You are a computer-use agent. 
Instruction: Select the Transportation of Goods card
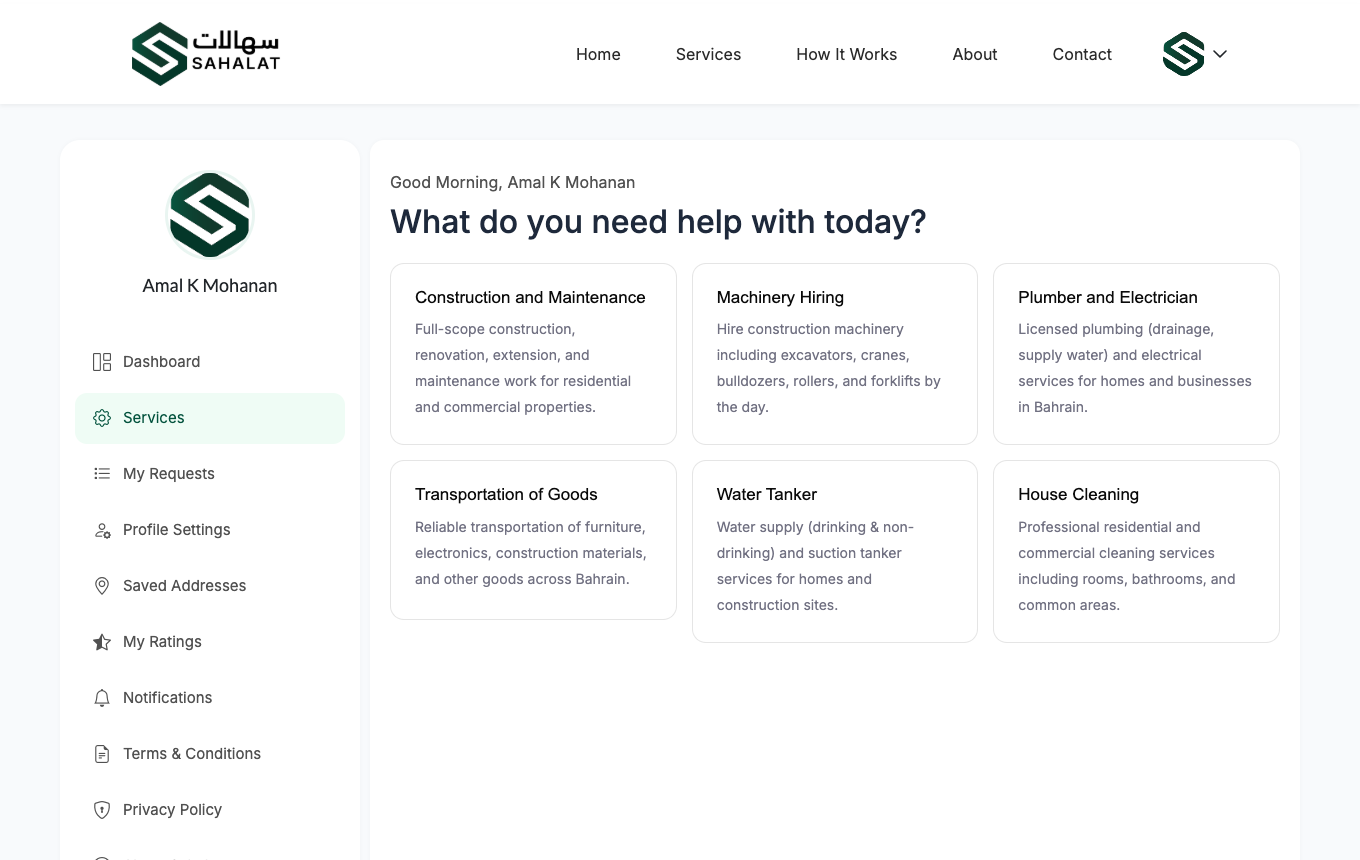click(x=533, y=540)
